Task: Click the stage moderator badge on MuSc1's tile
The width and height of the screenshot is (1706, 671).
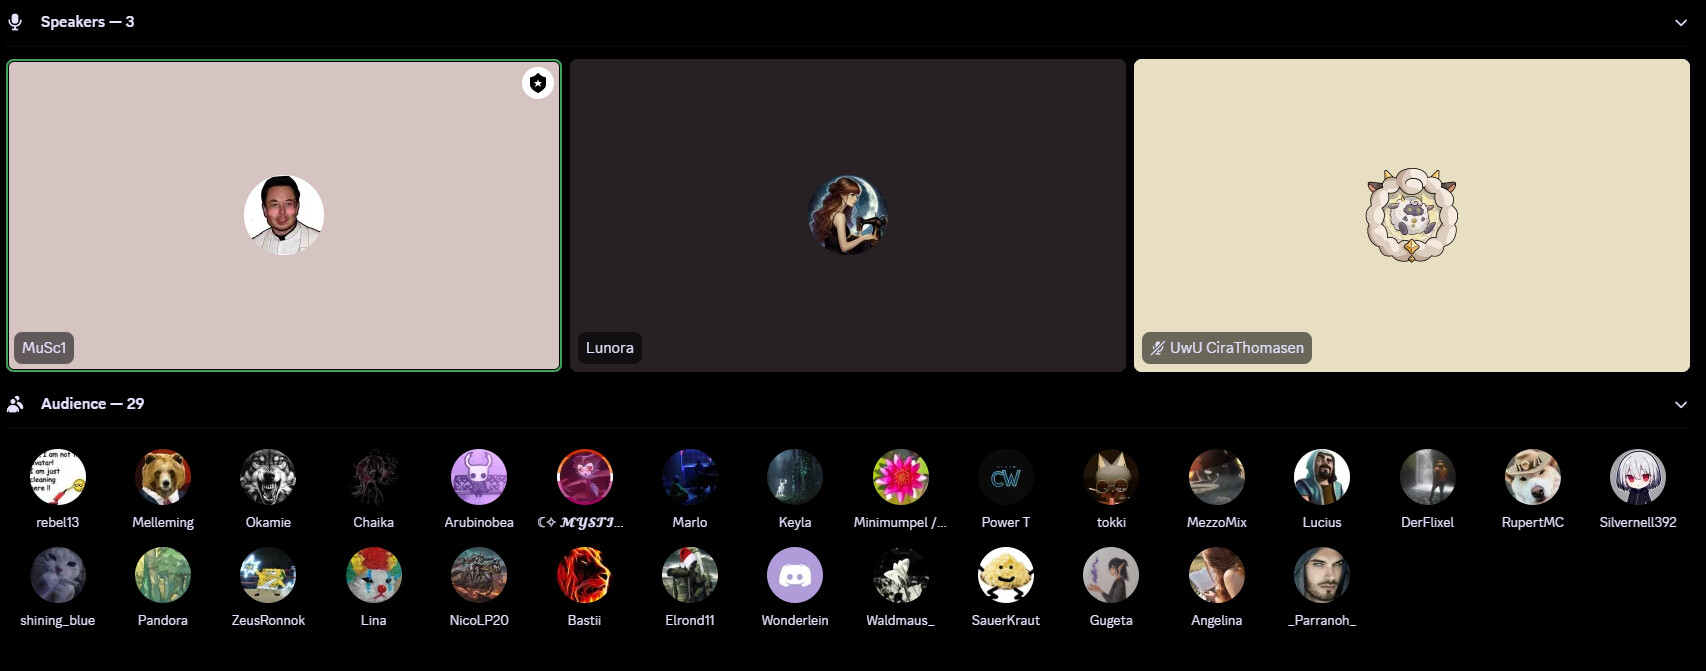Action: coord(538,83)
